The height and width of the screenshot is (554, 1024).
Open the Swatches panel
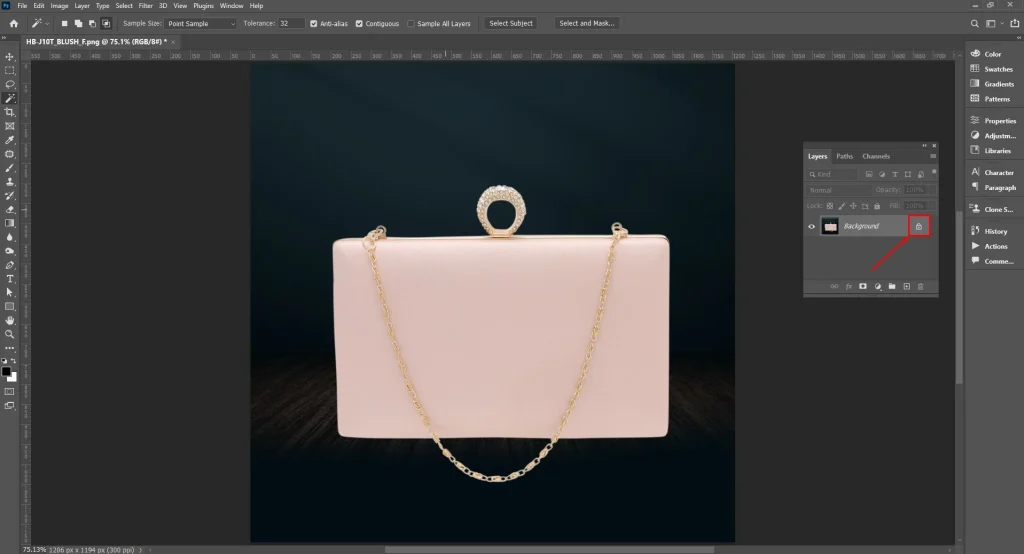click(x=991, y=69)
